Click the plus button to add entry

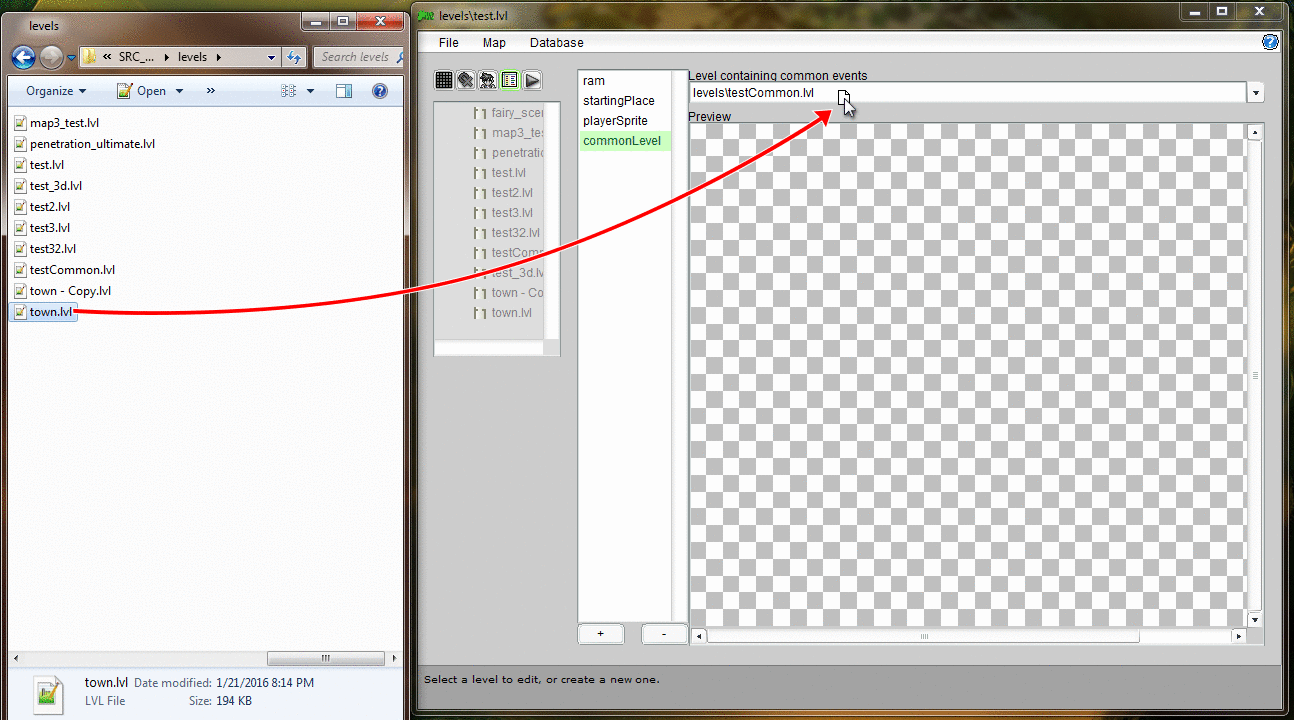tap(600, 634)
